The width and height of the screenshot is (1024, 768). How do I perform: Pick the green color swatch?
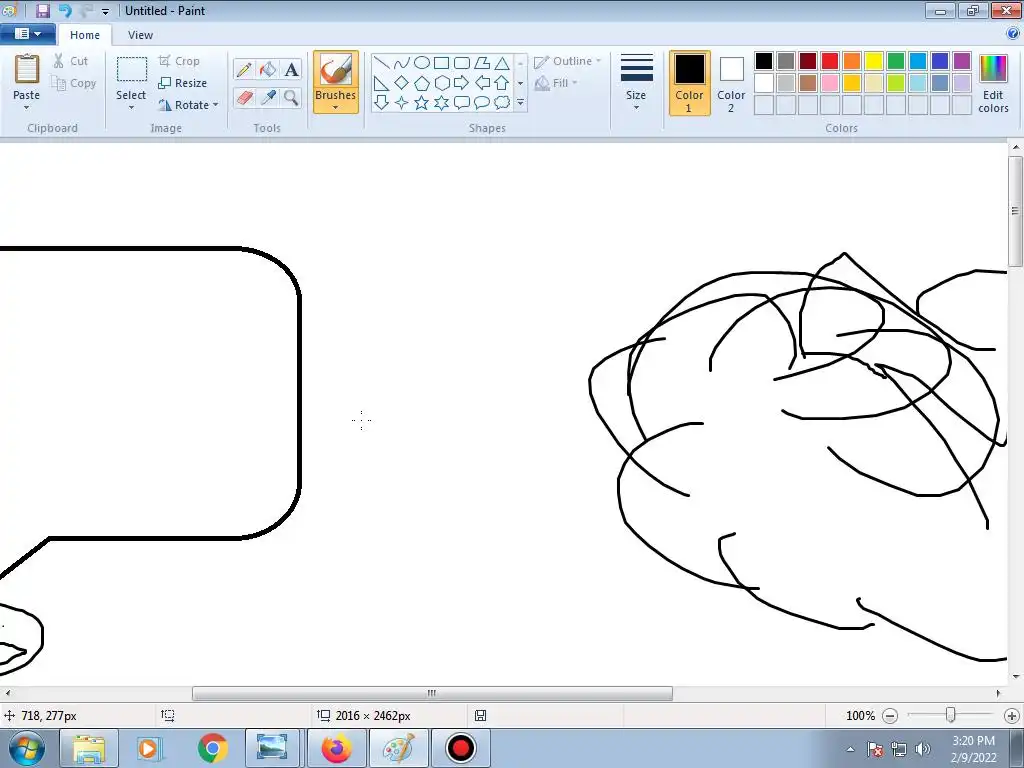896,61
